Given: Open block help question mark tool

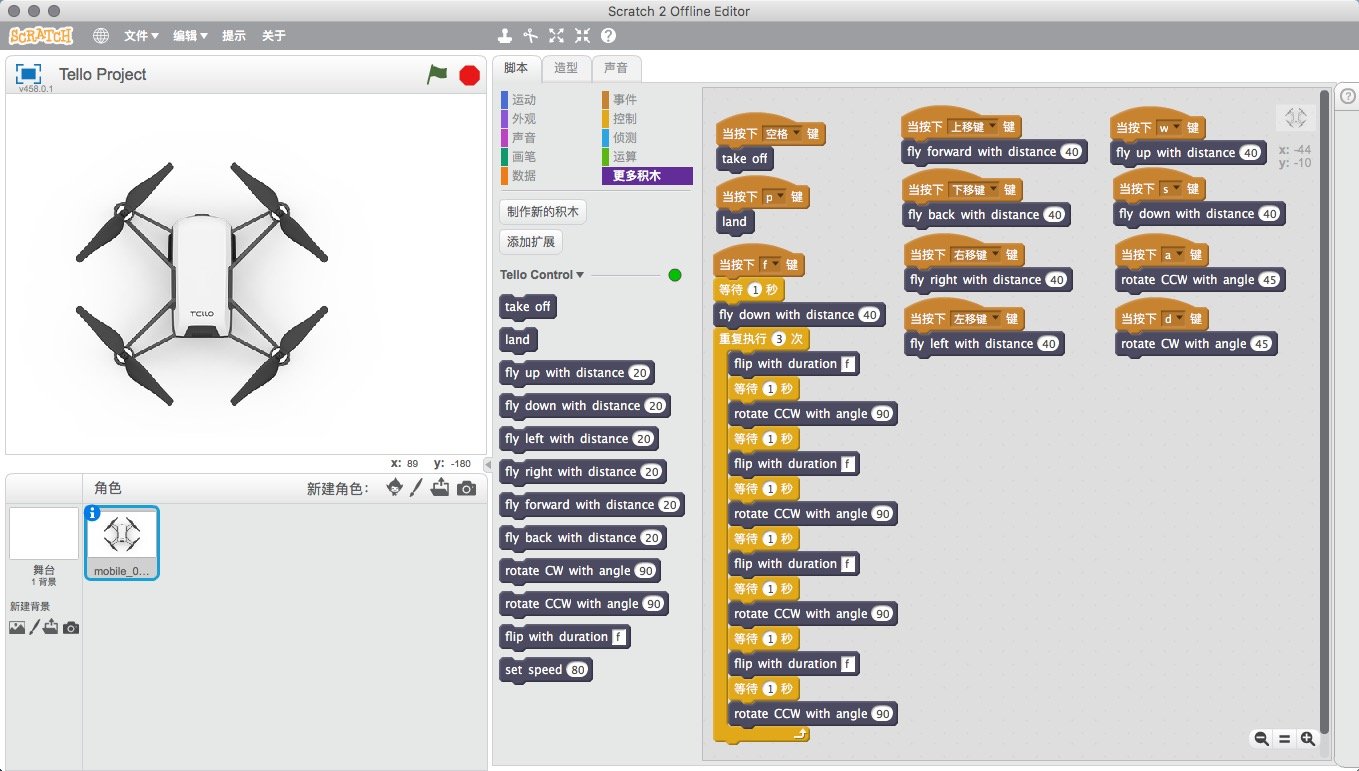Looking at the screenshot, I should click(x=608, y=36).
